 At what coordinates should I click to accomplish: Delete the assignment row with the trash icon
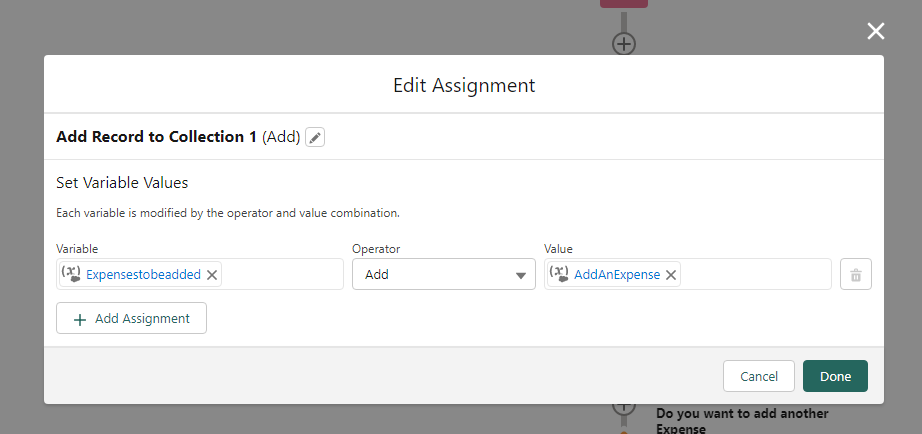pyautogui.click(x=856, y=275)
